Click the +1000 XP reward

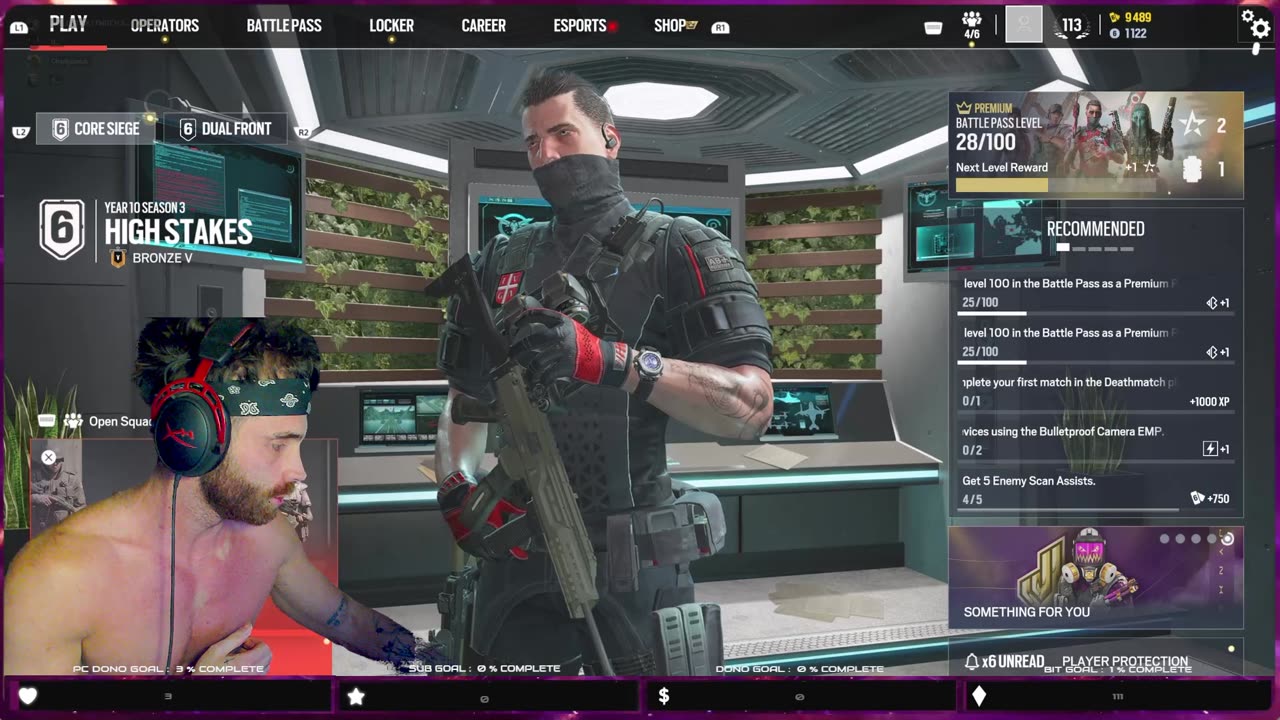[1209, 402]
